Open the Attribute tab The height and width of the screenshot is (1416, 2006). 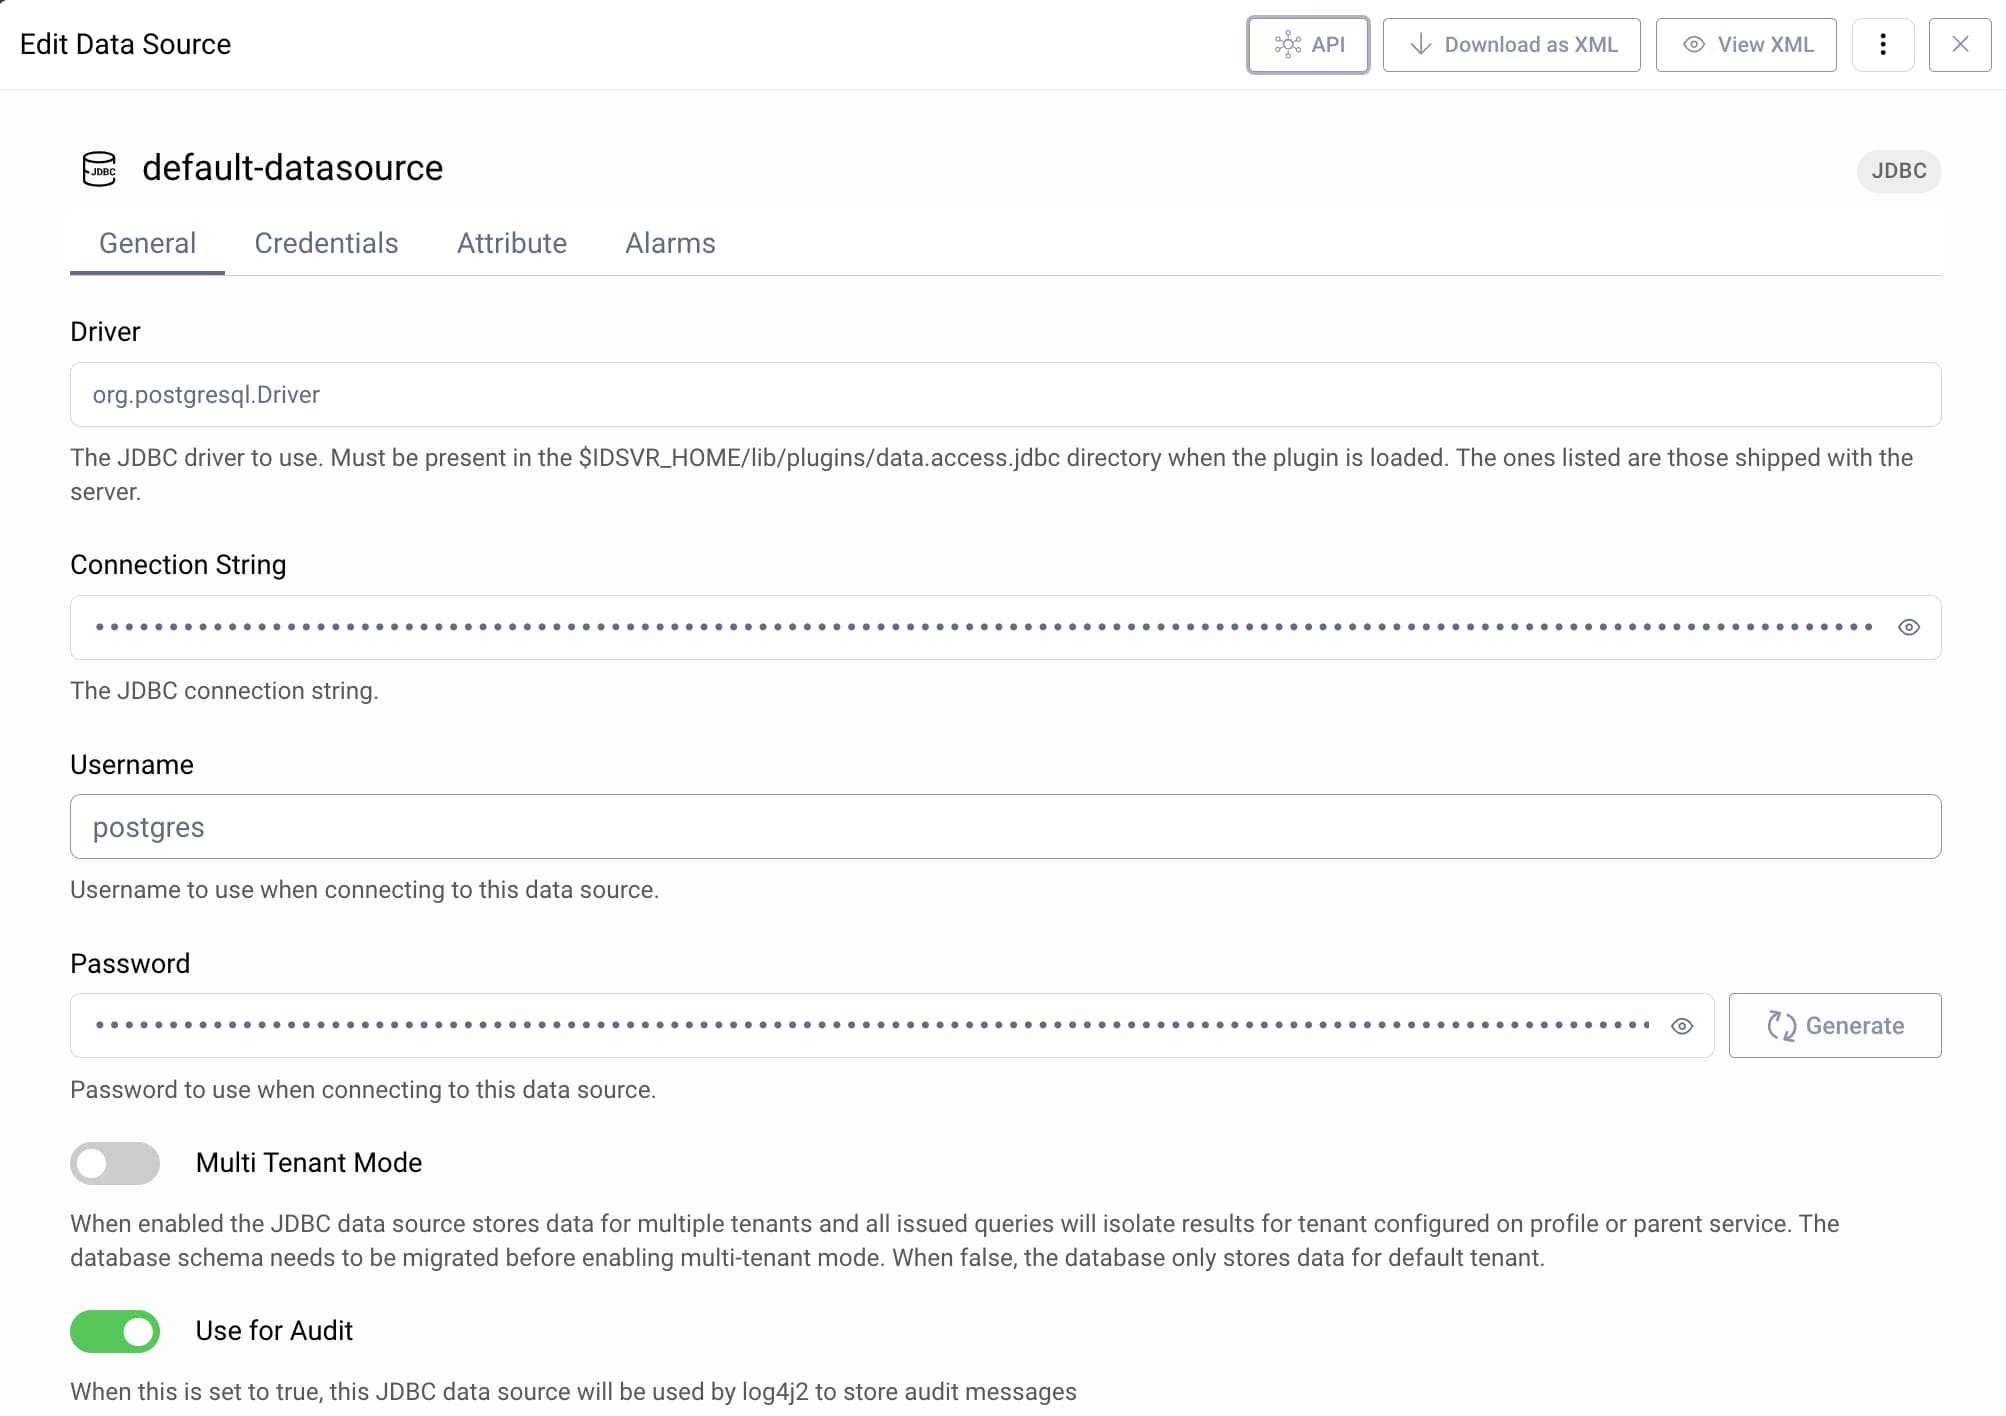point(511,244)
